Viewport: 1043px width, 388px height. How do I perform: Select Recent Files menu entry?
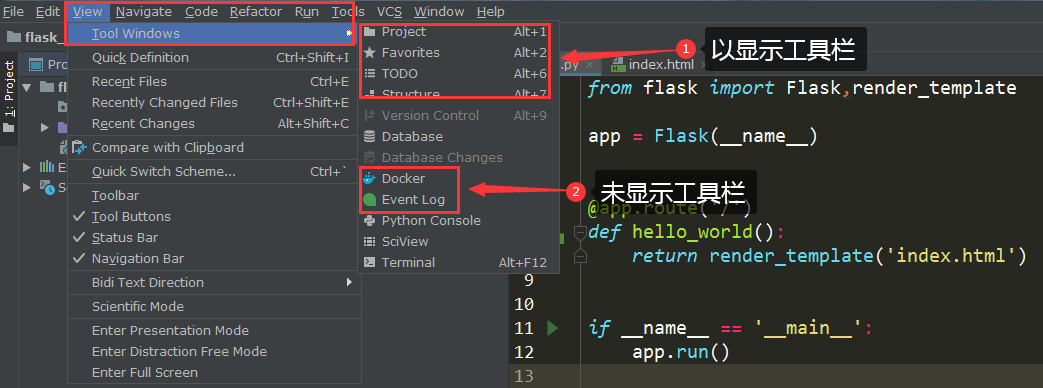(x=215, y=82)
